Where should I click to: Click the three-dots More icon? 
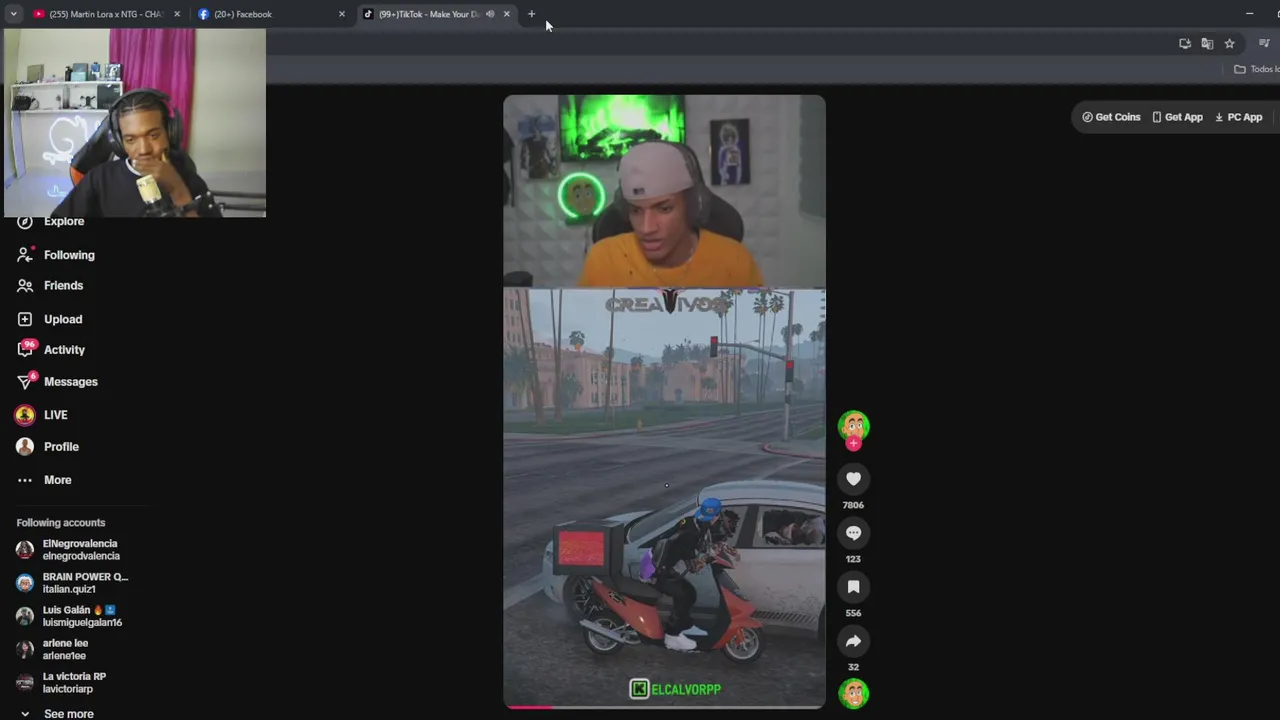(25, 480)
